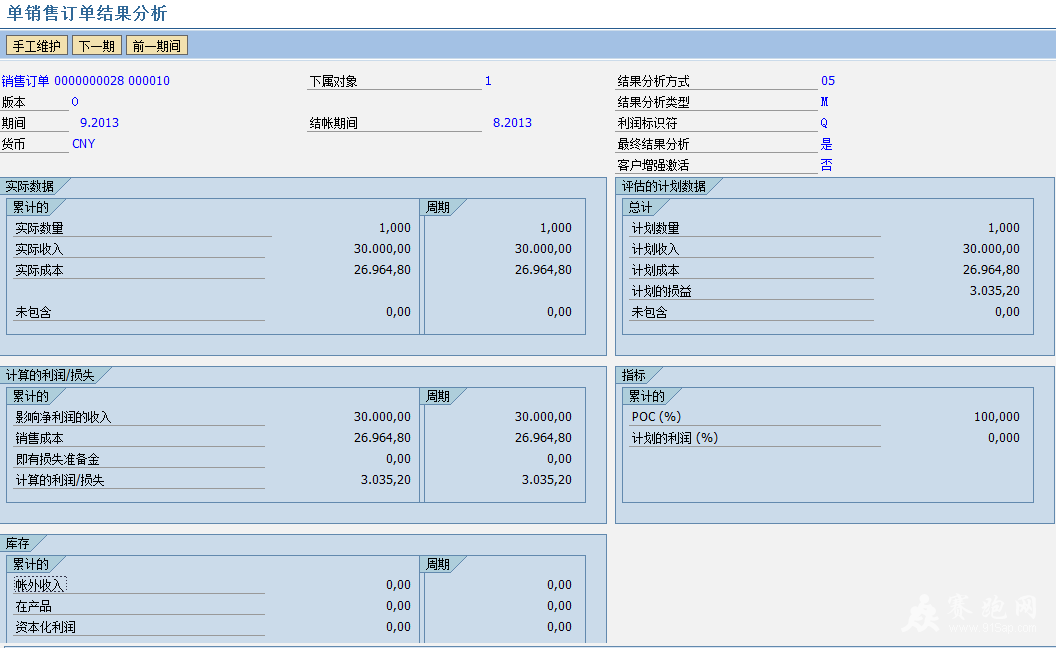Click the 计算的利润/损失 group header
1056x648 pixels.
[x=50, y=375]
